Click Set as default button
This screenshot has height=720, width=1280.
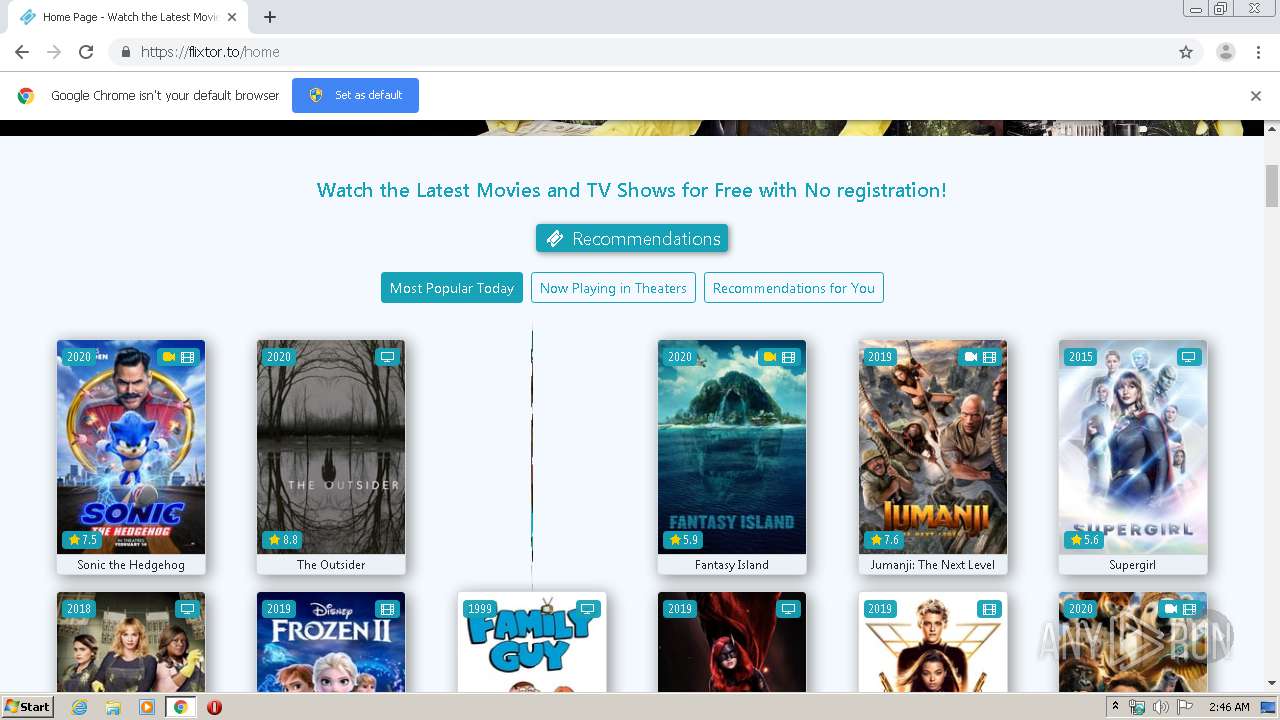point(355,95)
